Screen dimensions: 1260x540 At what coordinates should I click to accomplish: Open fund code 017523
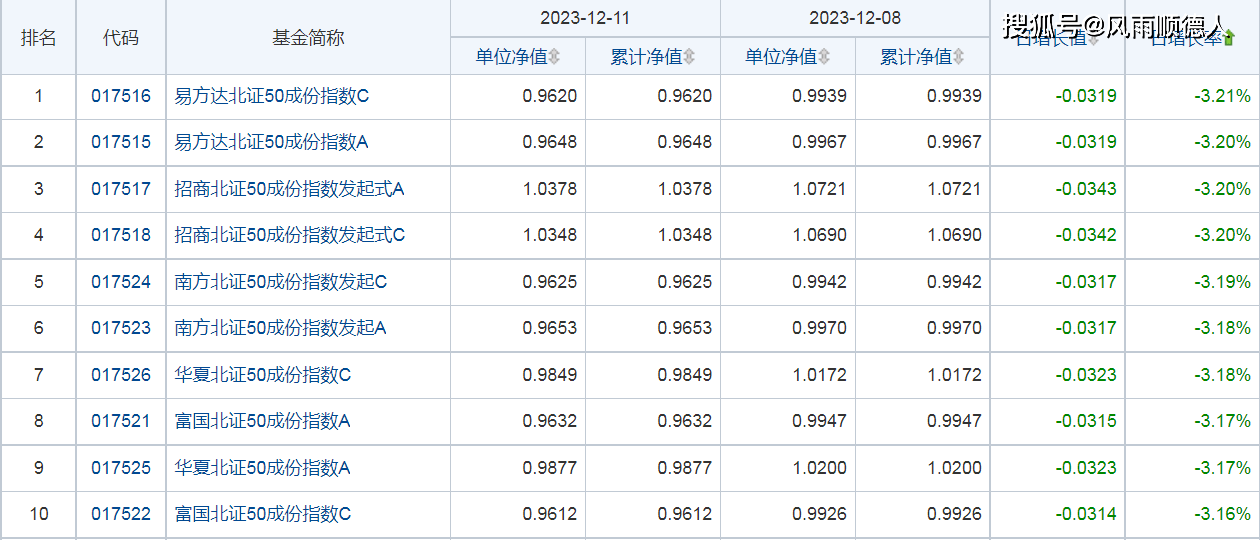click(121, 328)
